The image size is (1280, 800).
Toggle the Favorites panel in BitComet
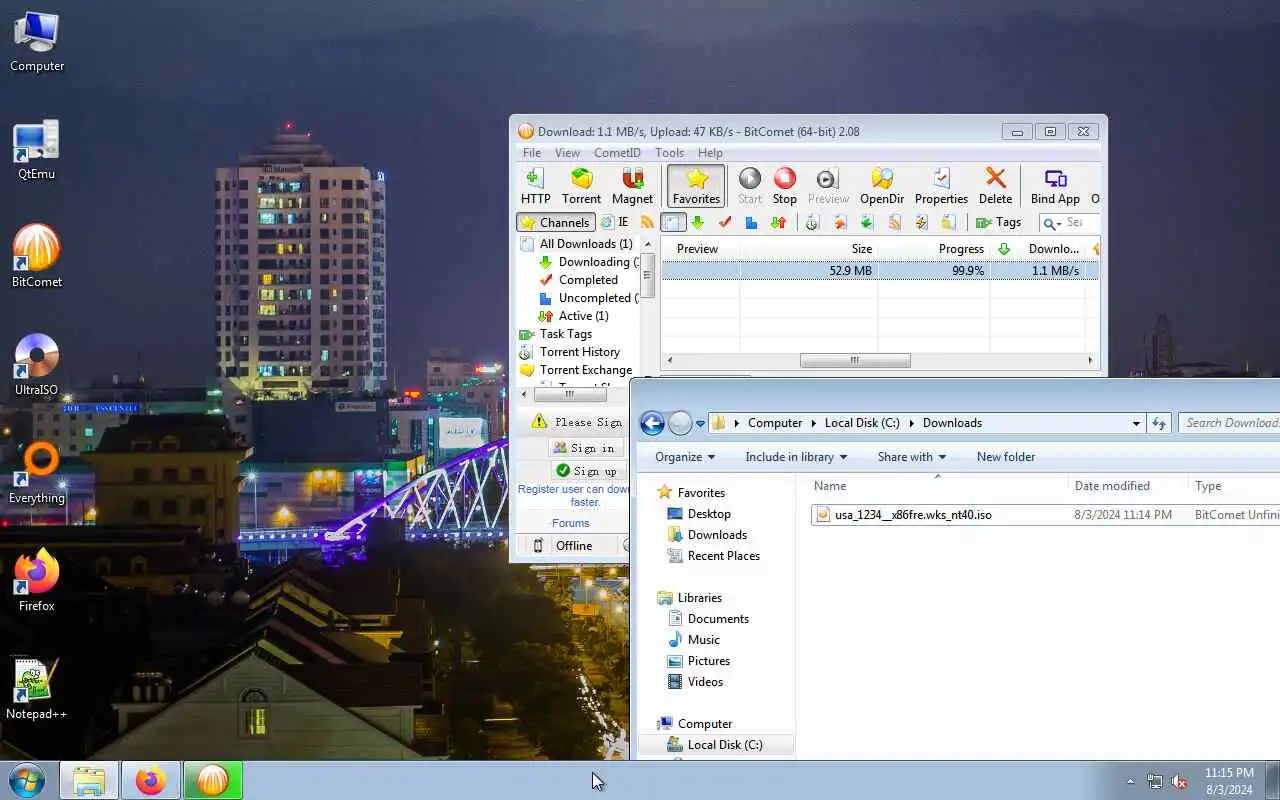coord(696,187)
